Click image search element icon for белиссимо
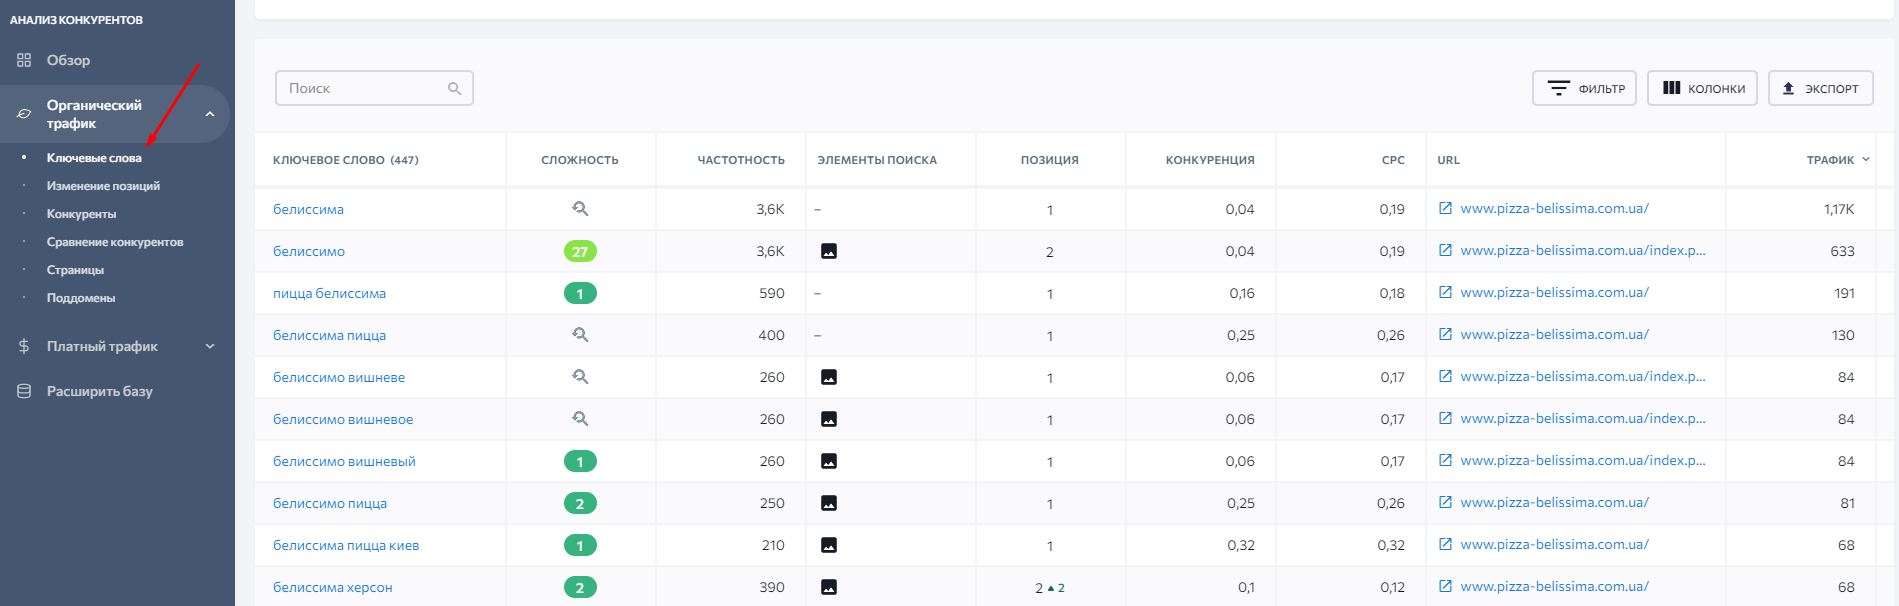The height and width of the screenshot is (606, 1899). (828, 252)
